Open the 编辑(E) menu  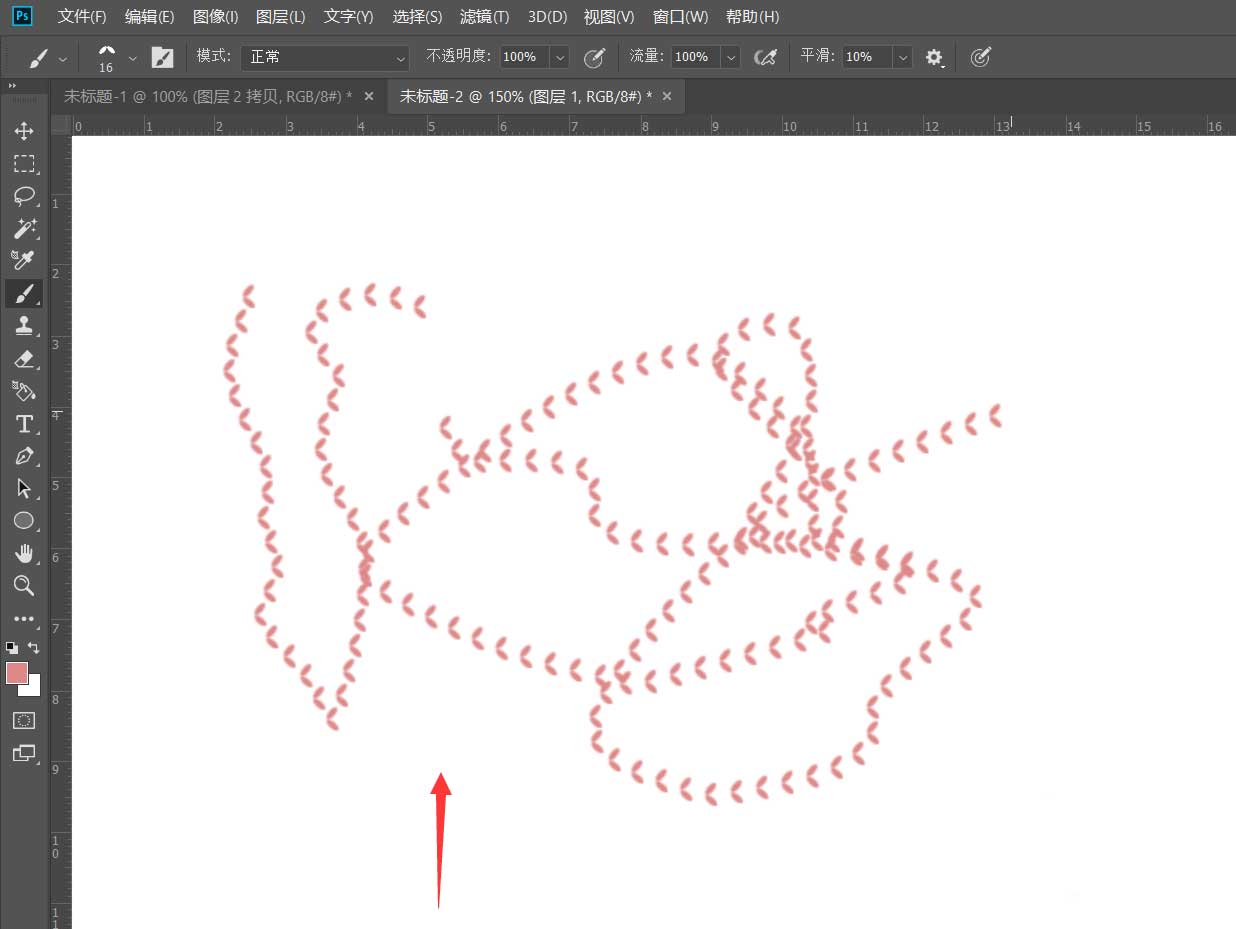150,17
